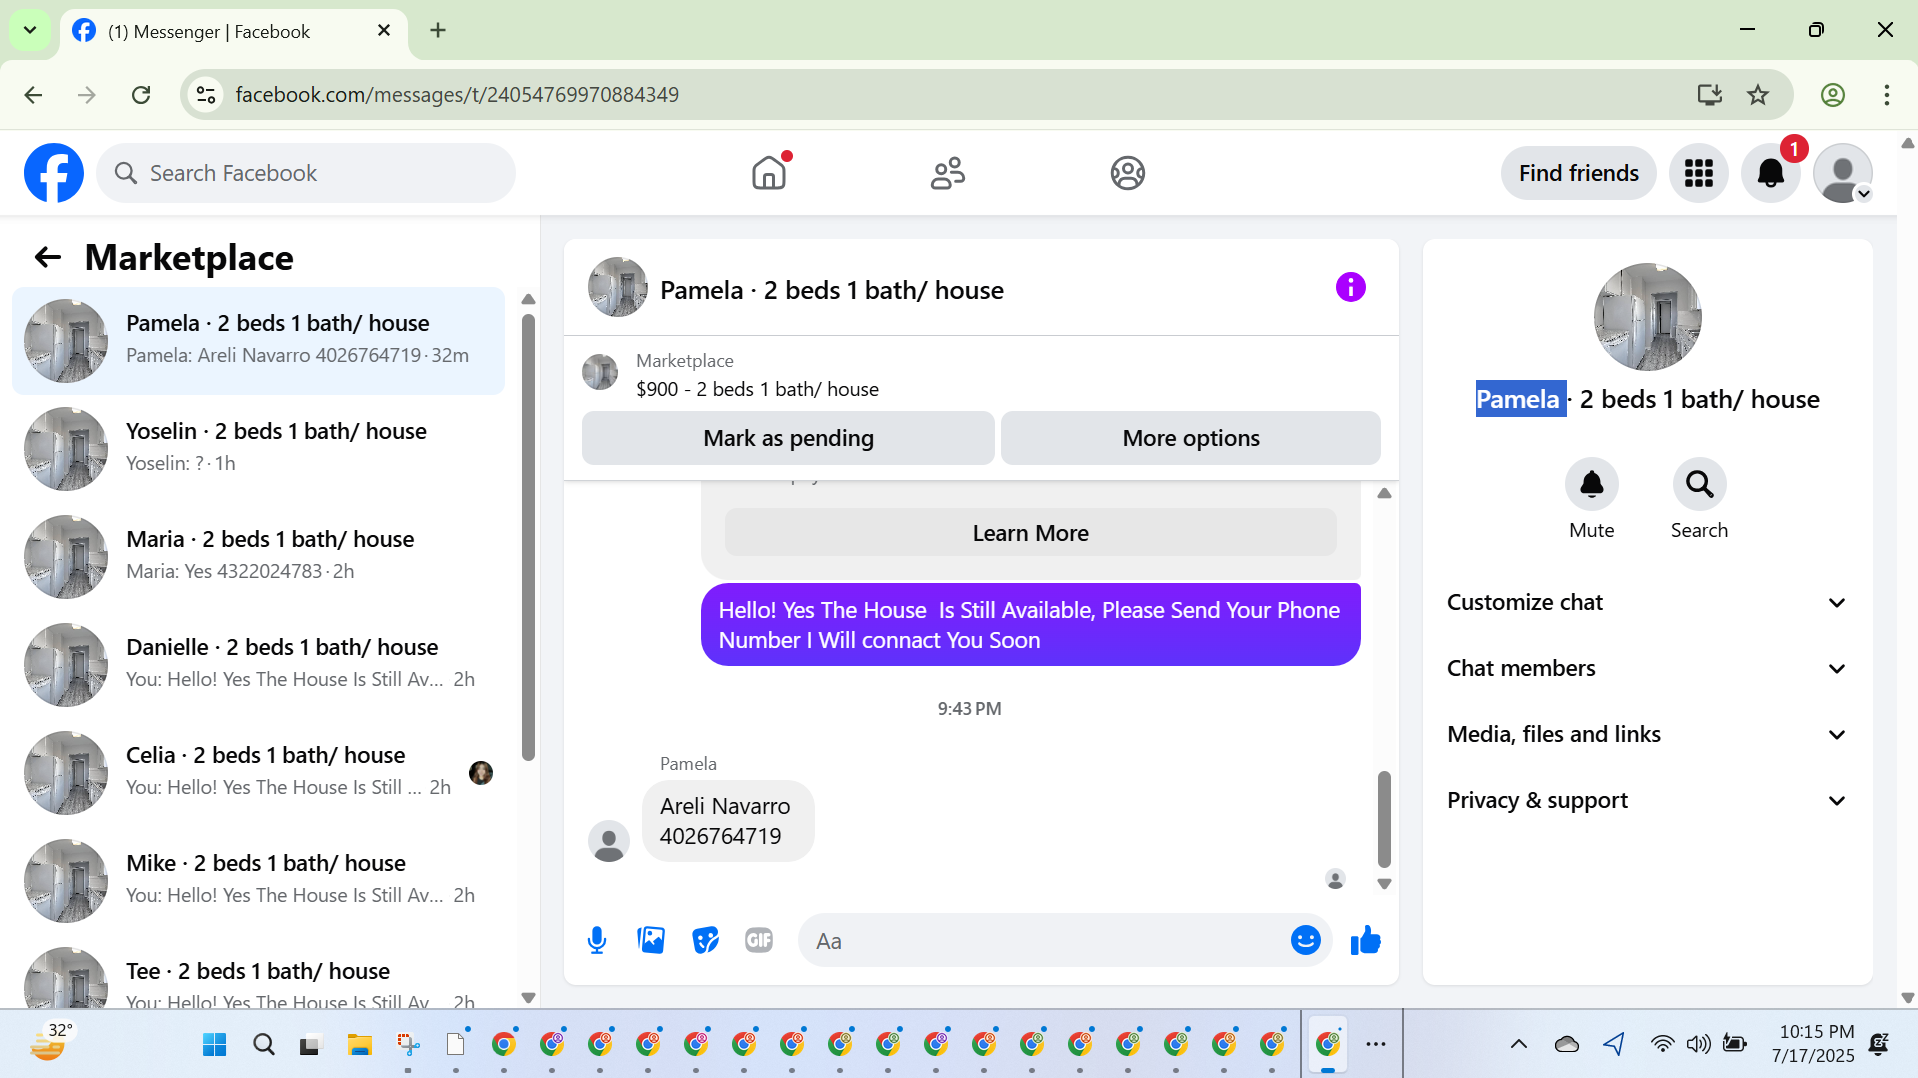Open the browser site information icon
This screenshot has width=1918, height=1078.
206,95
